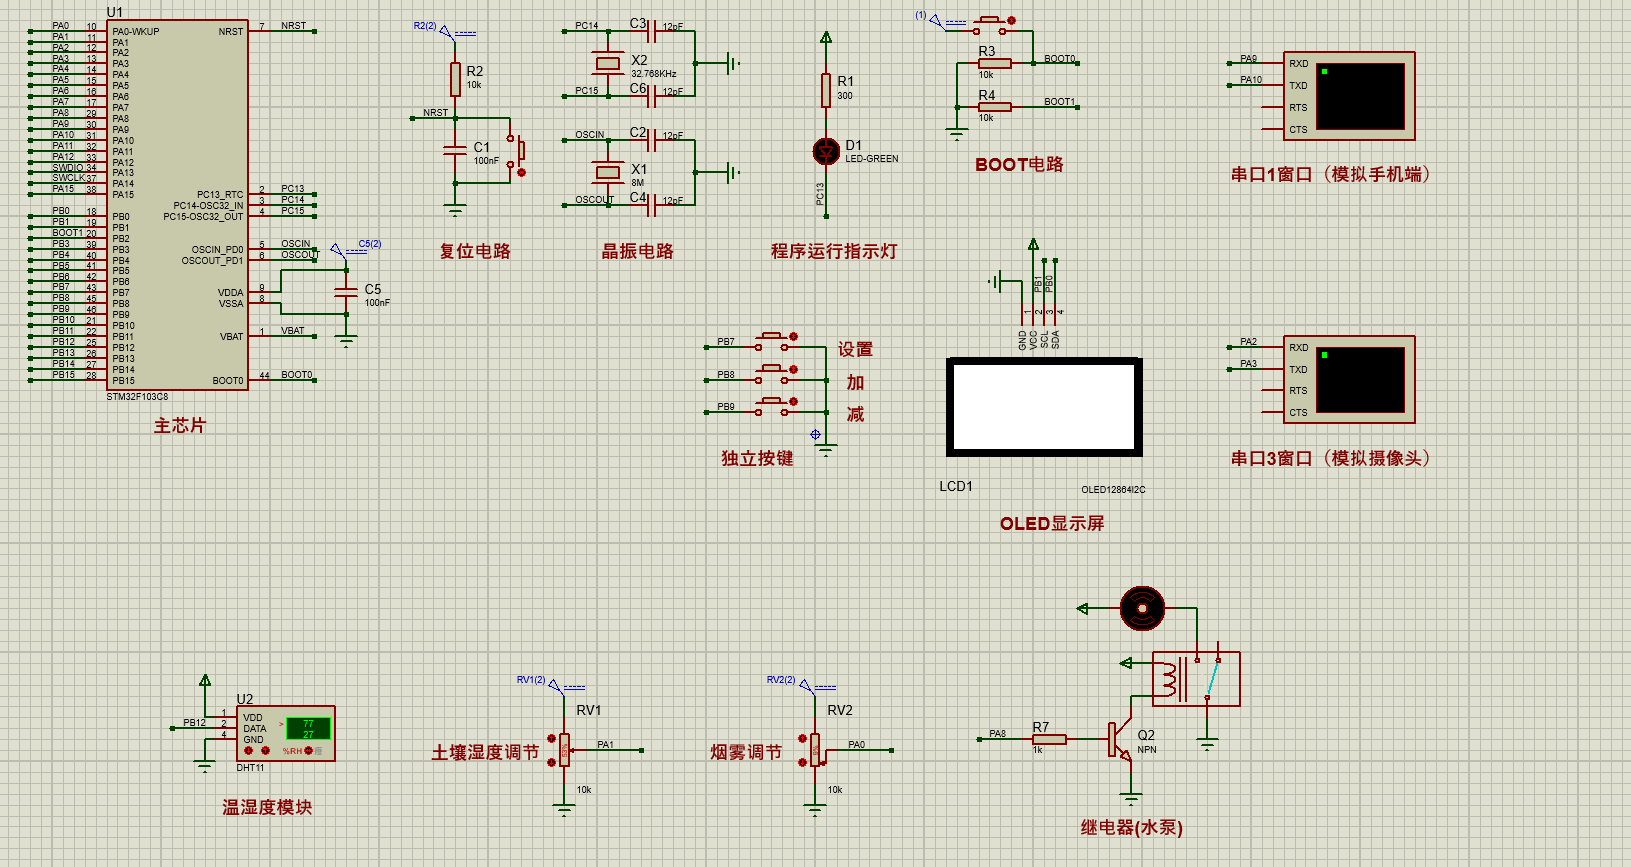Increase RV1 soil humidity with upper red dot
The height and width of the screenshot is (867, 1631).
click(x=551, y=738)
